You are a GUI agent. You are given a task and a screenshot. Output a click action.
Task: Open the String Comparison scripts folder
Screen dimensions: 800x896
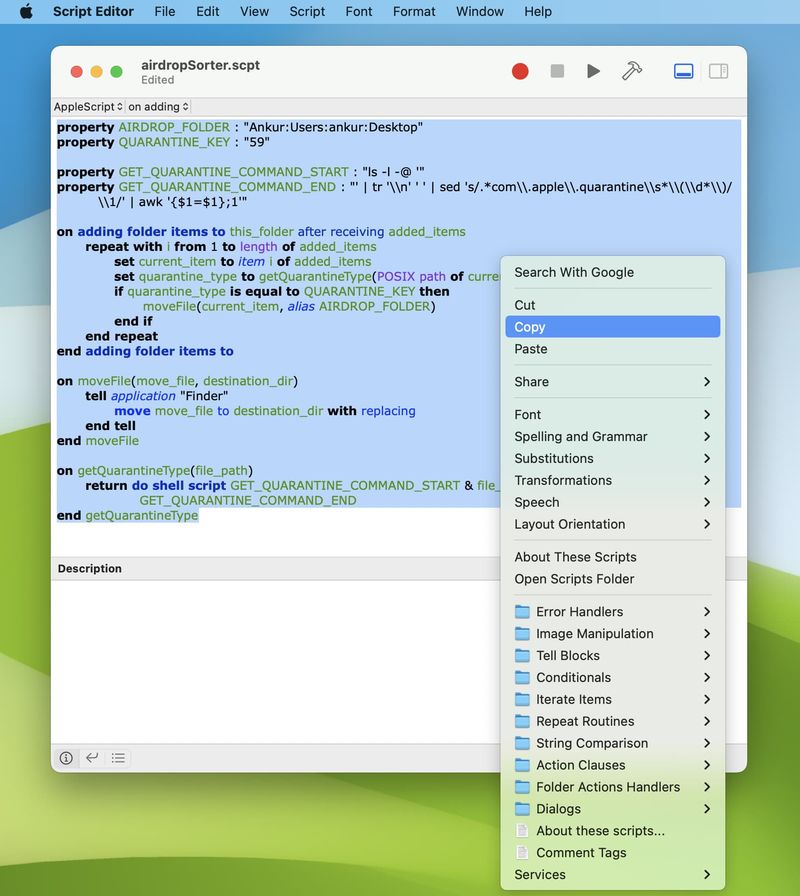(x=613, y=743)
